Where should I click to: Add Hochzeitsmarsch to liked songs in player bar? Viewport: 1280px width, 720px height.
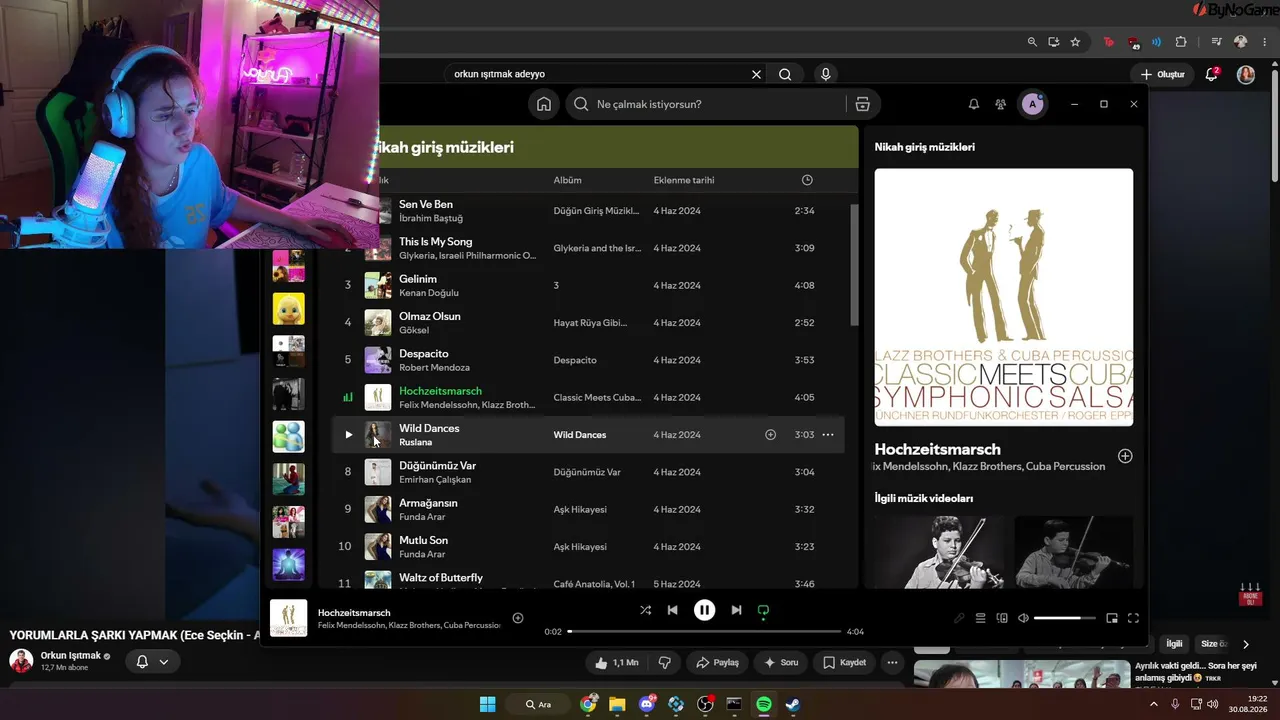tap(518, 618)
